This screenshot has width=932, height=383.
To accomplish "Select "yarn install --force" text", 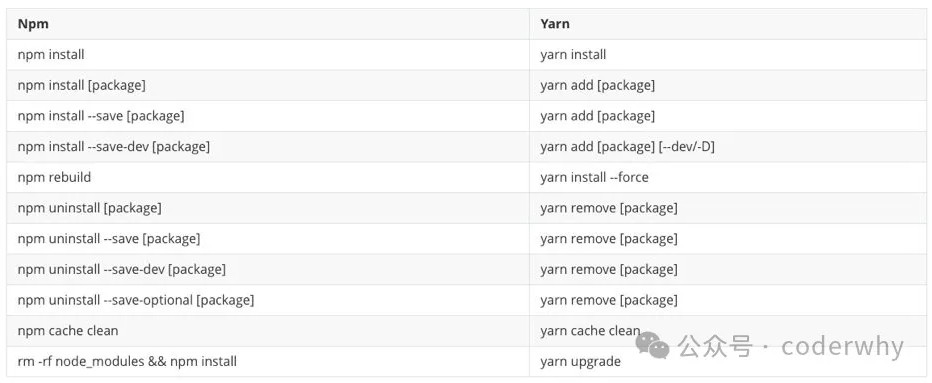I will click(x=594, y=177).
